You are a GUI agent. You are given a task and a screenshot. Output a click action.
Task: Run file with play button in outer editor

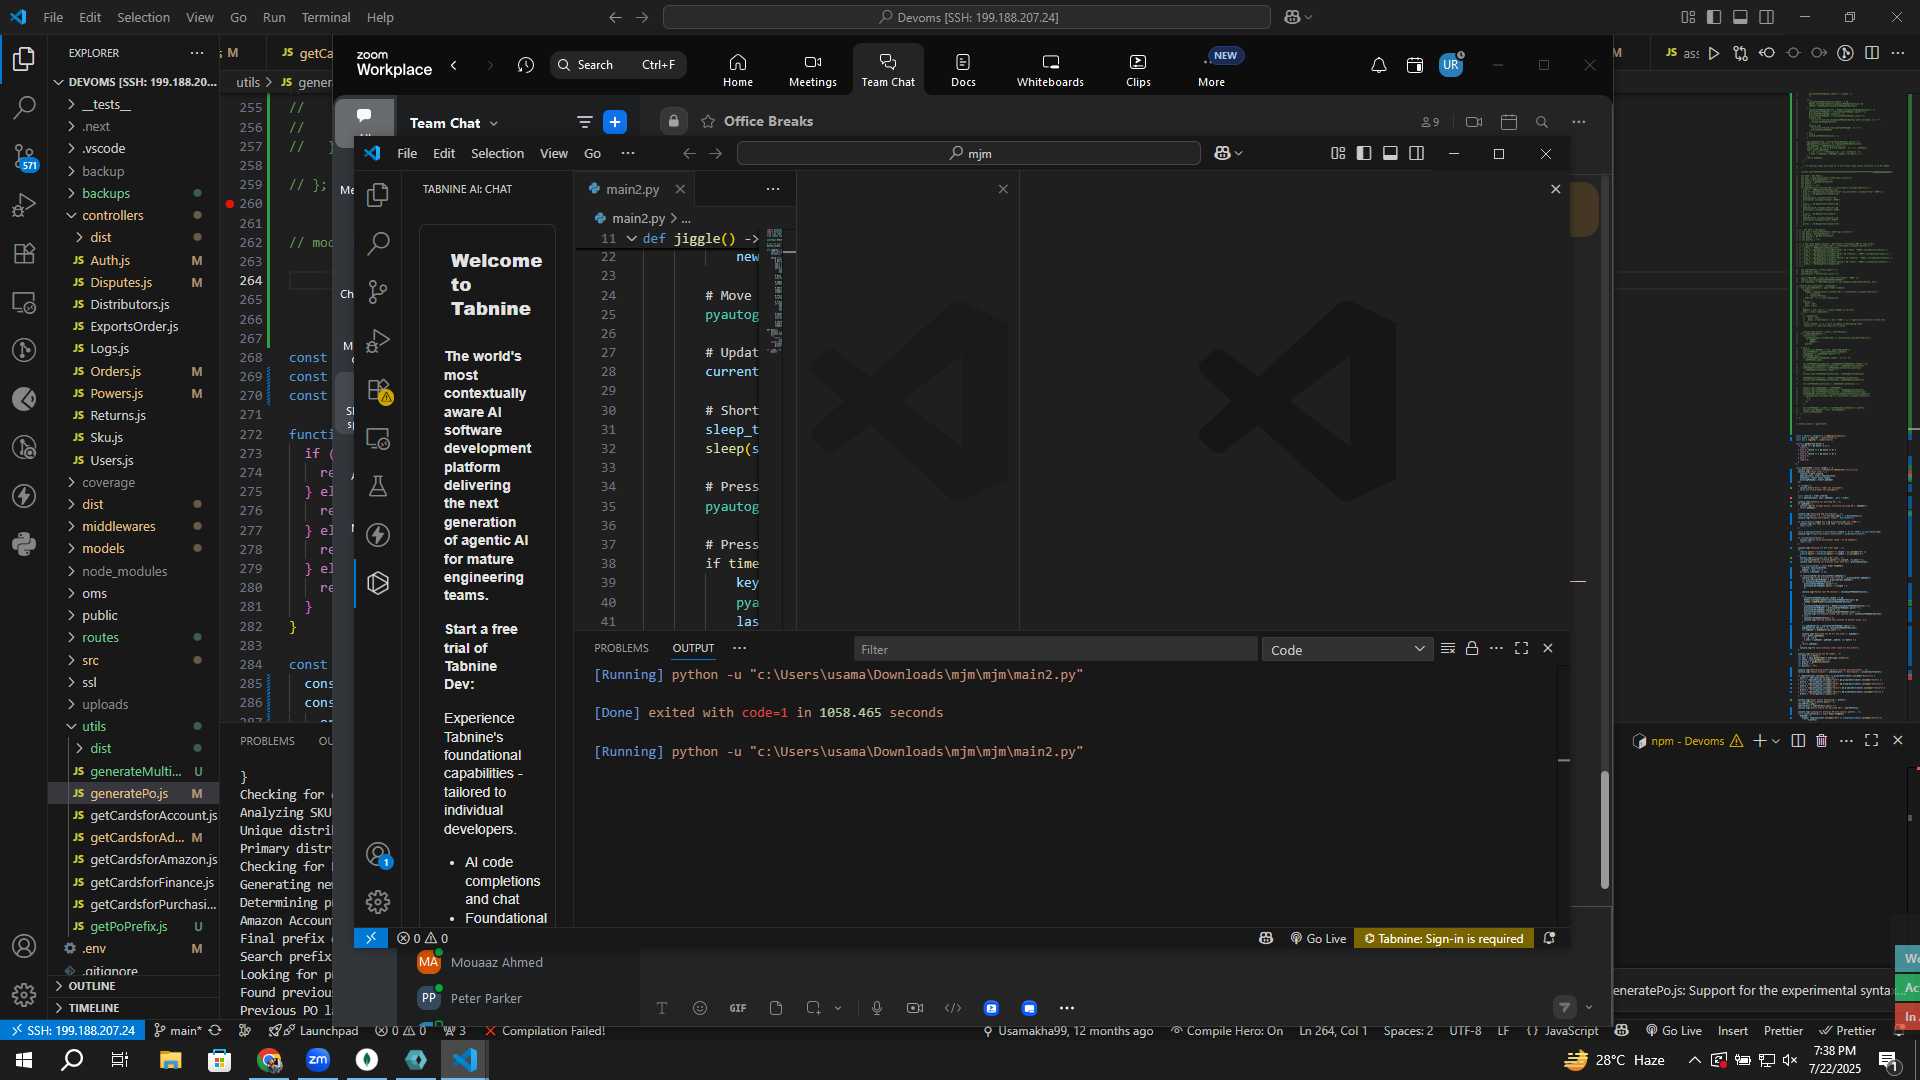(x=1714, y=53)
